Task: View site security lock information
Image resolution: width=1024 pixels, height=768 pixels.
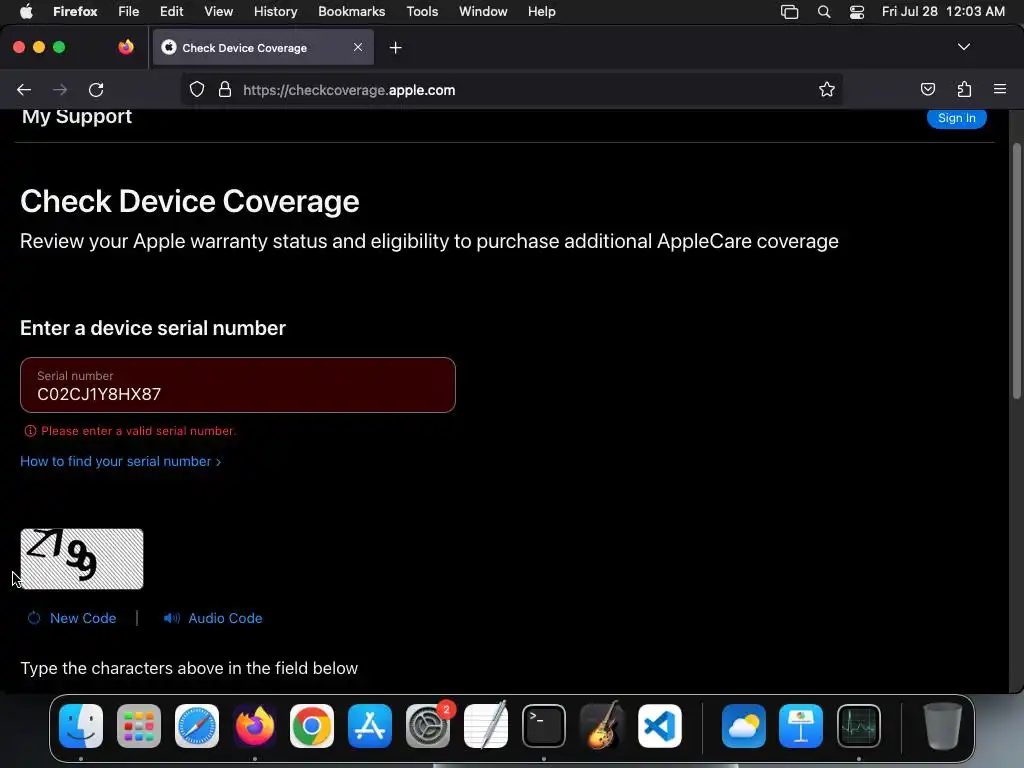Action: click(225, 89)
